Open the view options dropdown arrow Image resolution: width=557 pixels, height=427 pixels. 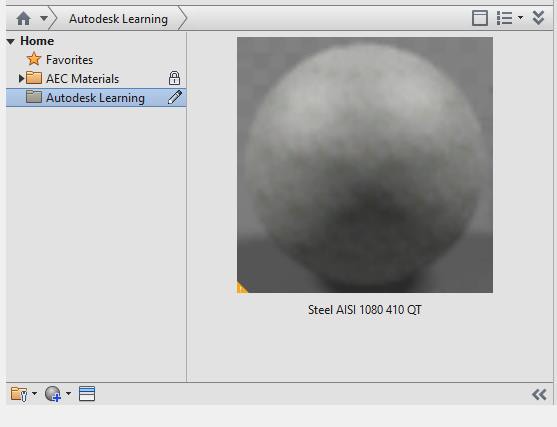point(520,17)
